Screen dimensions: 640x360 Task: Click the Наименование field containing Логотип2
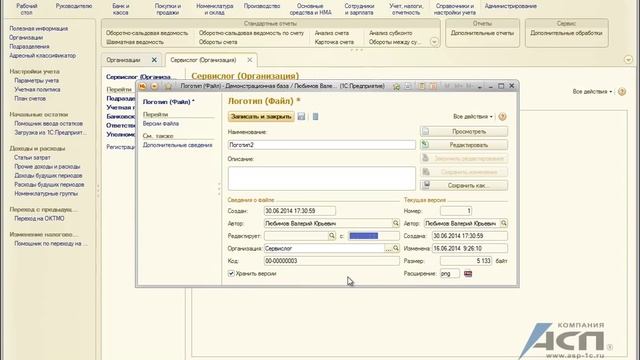[322, 145]
